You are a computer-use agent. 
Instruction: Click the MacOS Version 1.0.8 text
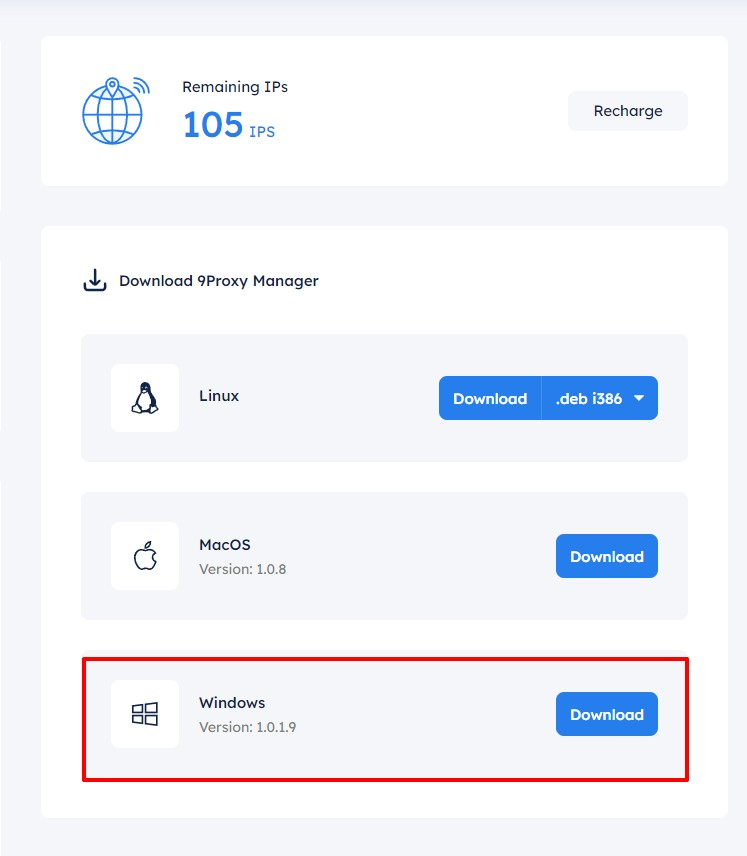point(243,569)
